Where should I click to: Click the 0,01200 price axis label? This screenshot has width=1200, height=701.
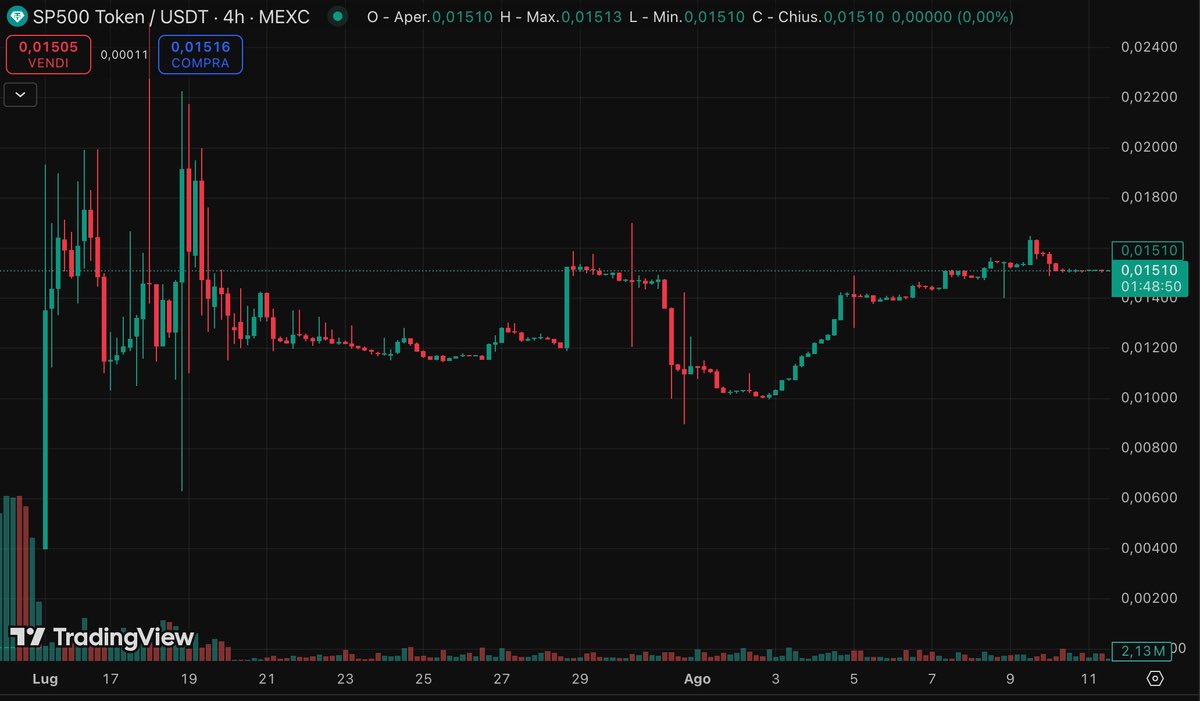pyautogui.click(x=1148, y=348)
